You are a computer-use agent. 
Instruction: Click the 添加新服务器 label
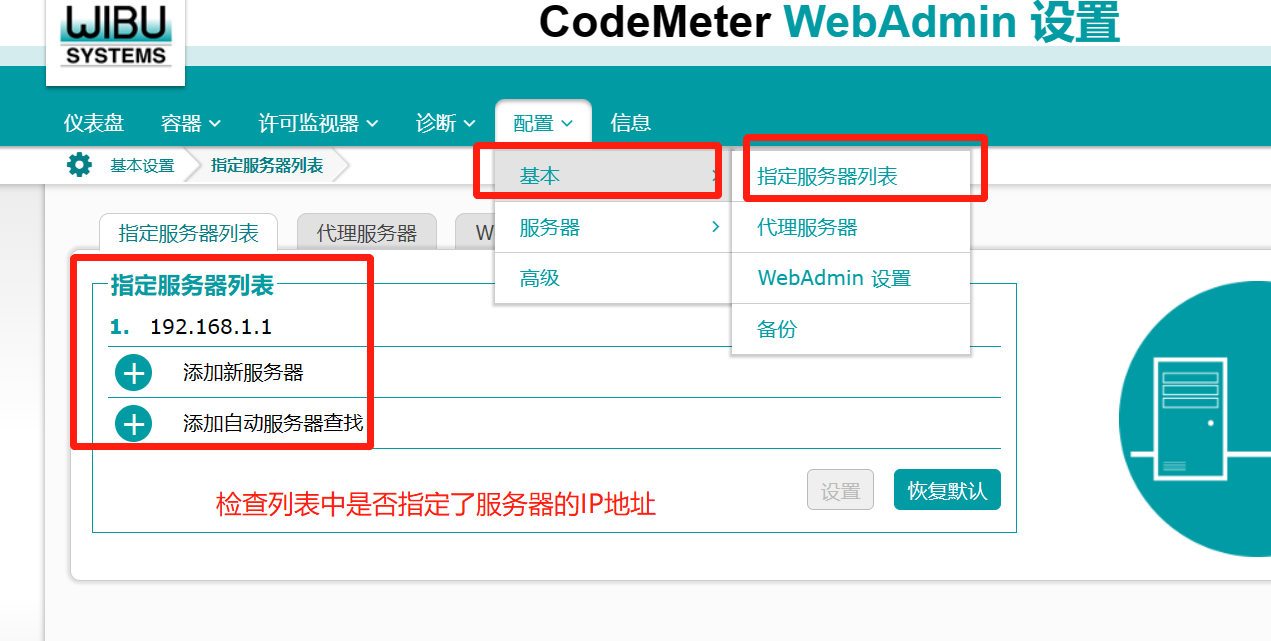click(243, 373)
